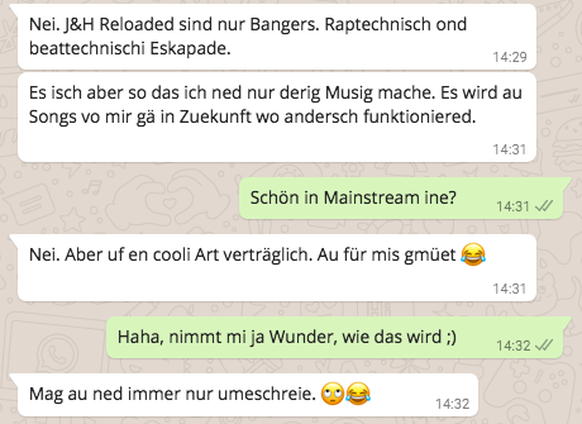Click 14:32 timestamp on "Haha" message
The image size is (582, 424).
tap(513, 345)
